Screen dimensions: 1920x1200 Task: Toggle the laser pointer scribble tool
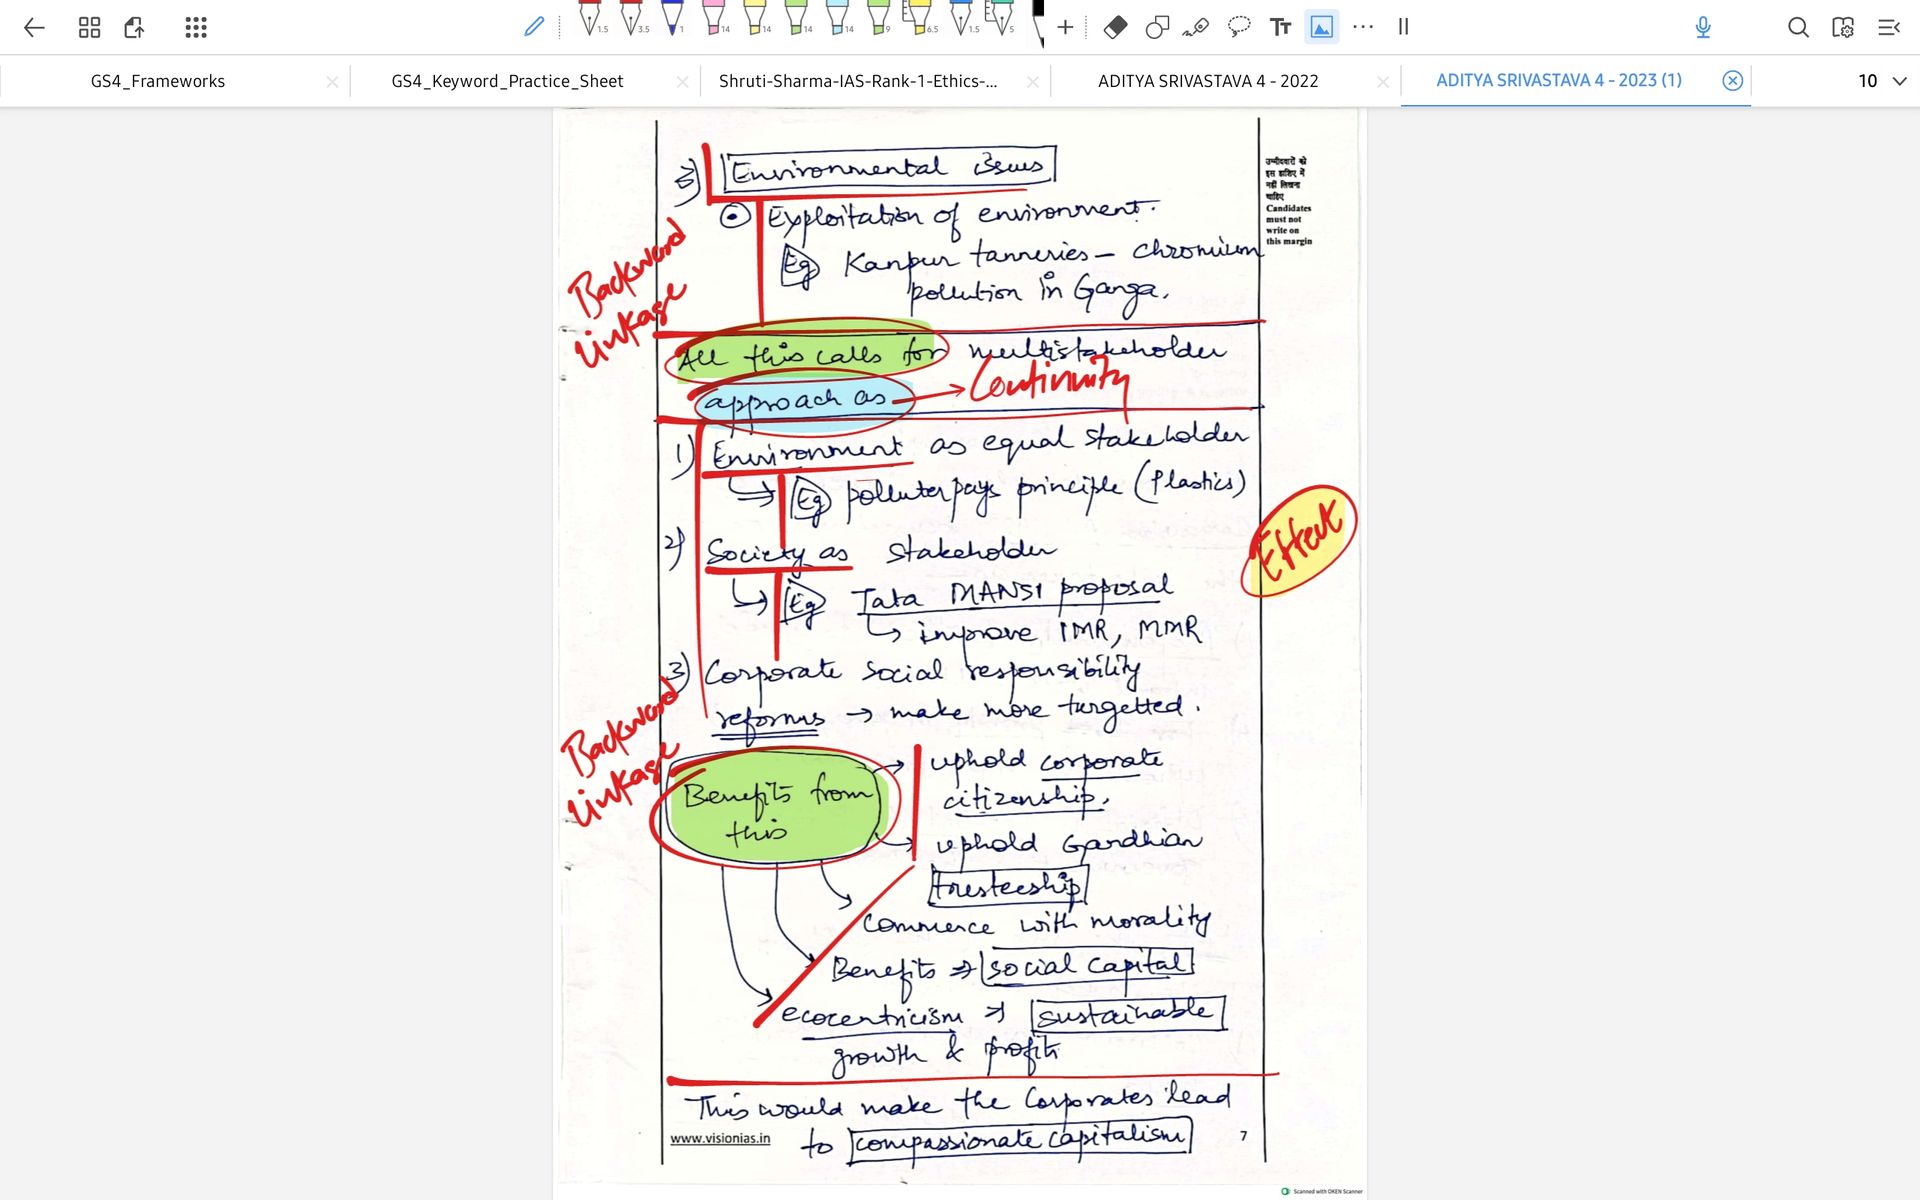point(1196,27)
